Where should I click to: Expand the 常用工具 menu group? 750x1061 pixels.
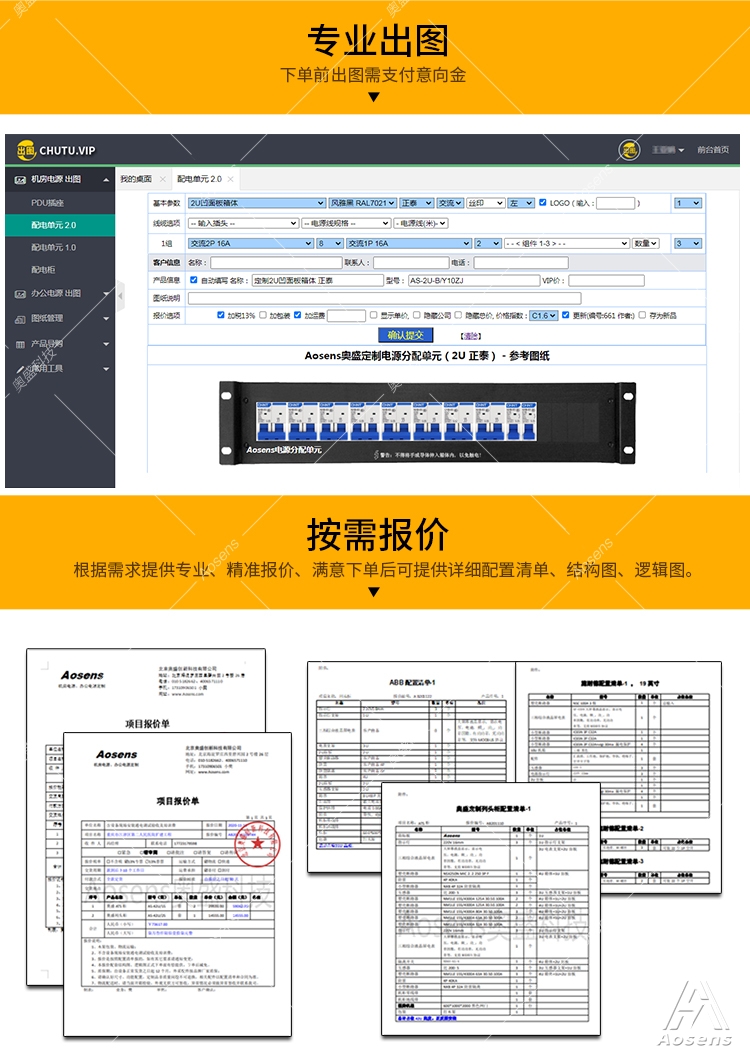coord(106,369)
